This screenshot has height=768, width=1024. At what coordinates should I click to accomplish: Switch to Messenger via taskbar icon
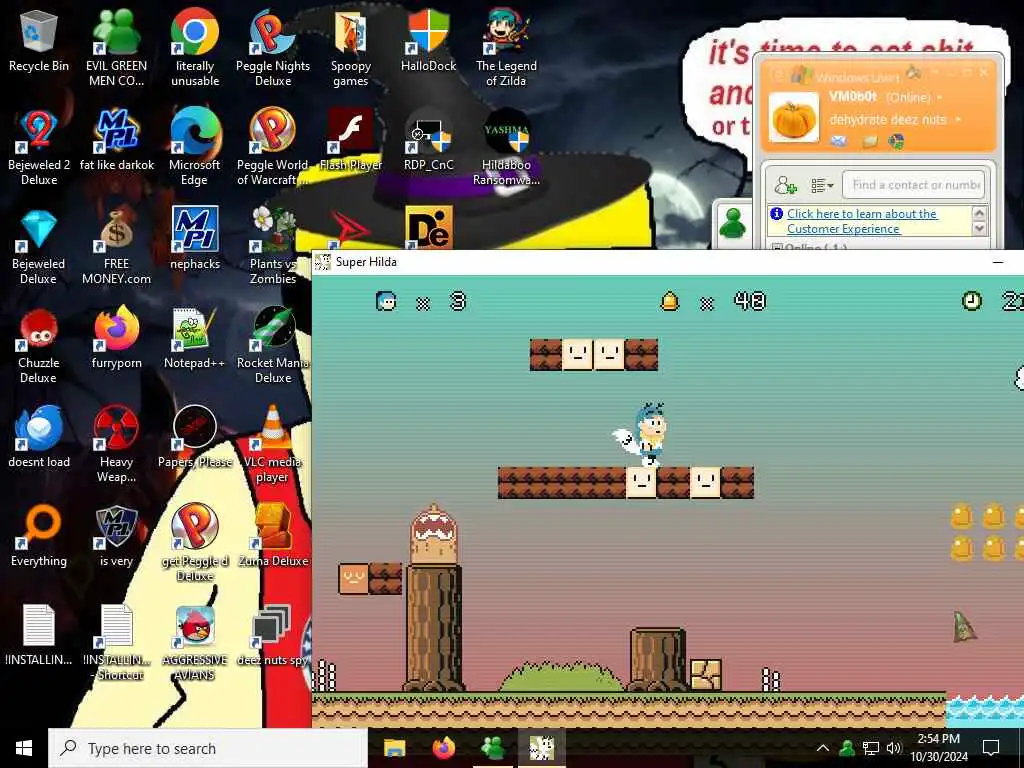[493, 748]
